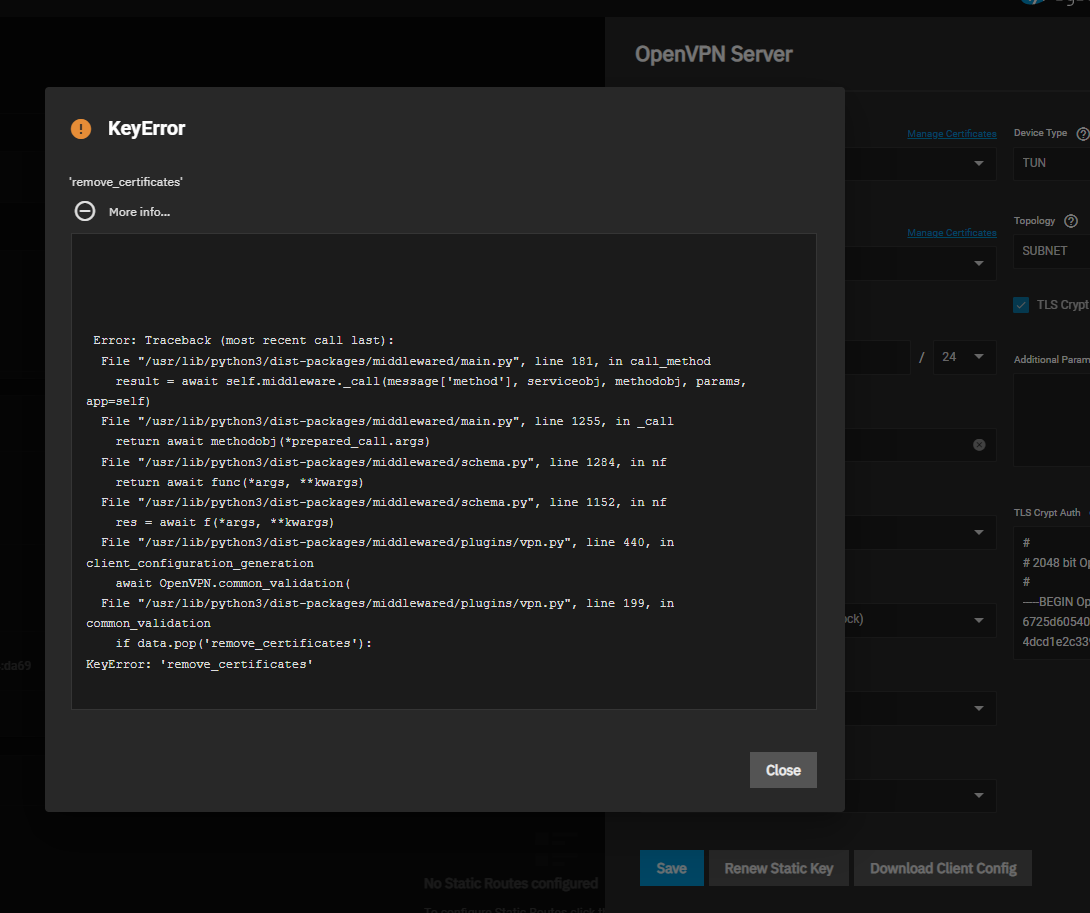
Task: Toggle the TLS Crypt checkbox
Action: [1020, 305]
